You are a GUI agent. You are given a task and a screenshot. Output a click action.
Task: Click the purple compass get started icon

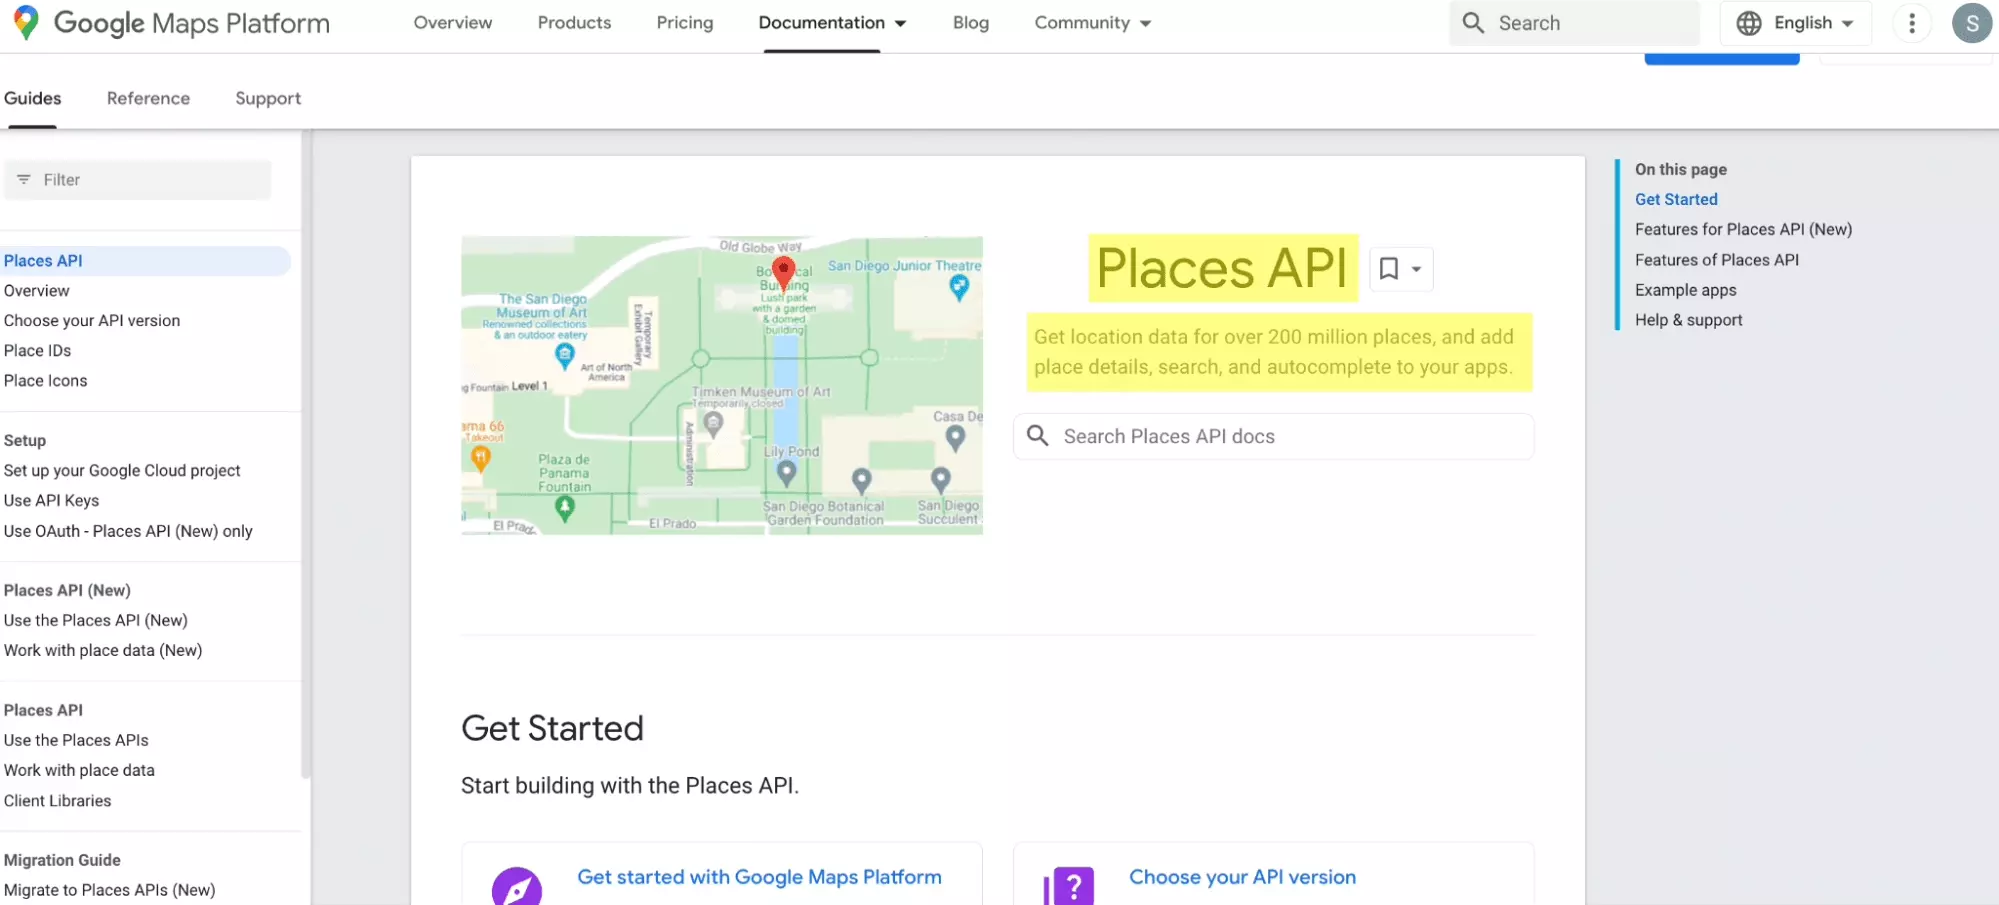(x=517, y=887)
